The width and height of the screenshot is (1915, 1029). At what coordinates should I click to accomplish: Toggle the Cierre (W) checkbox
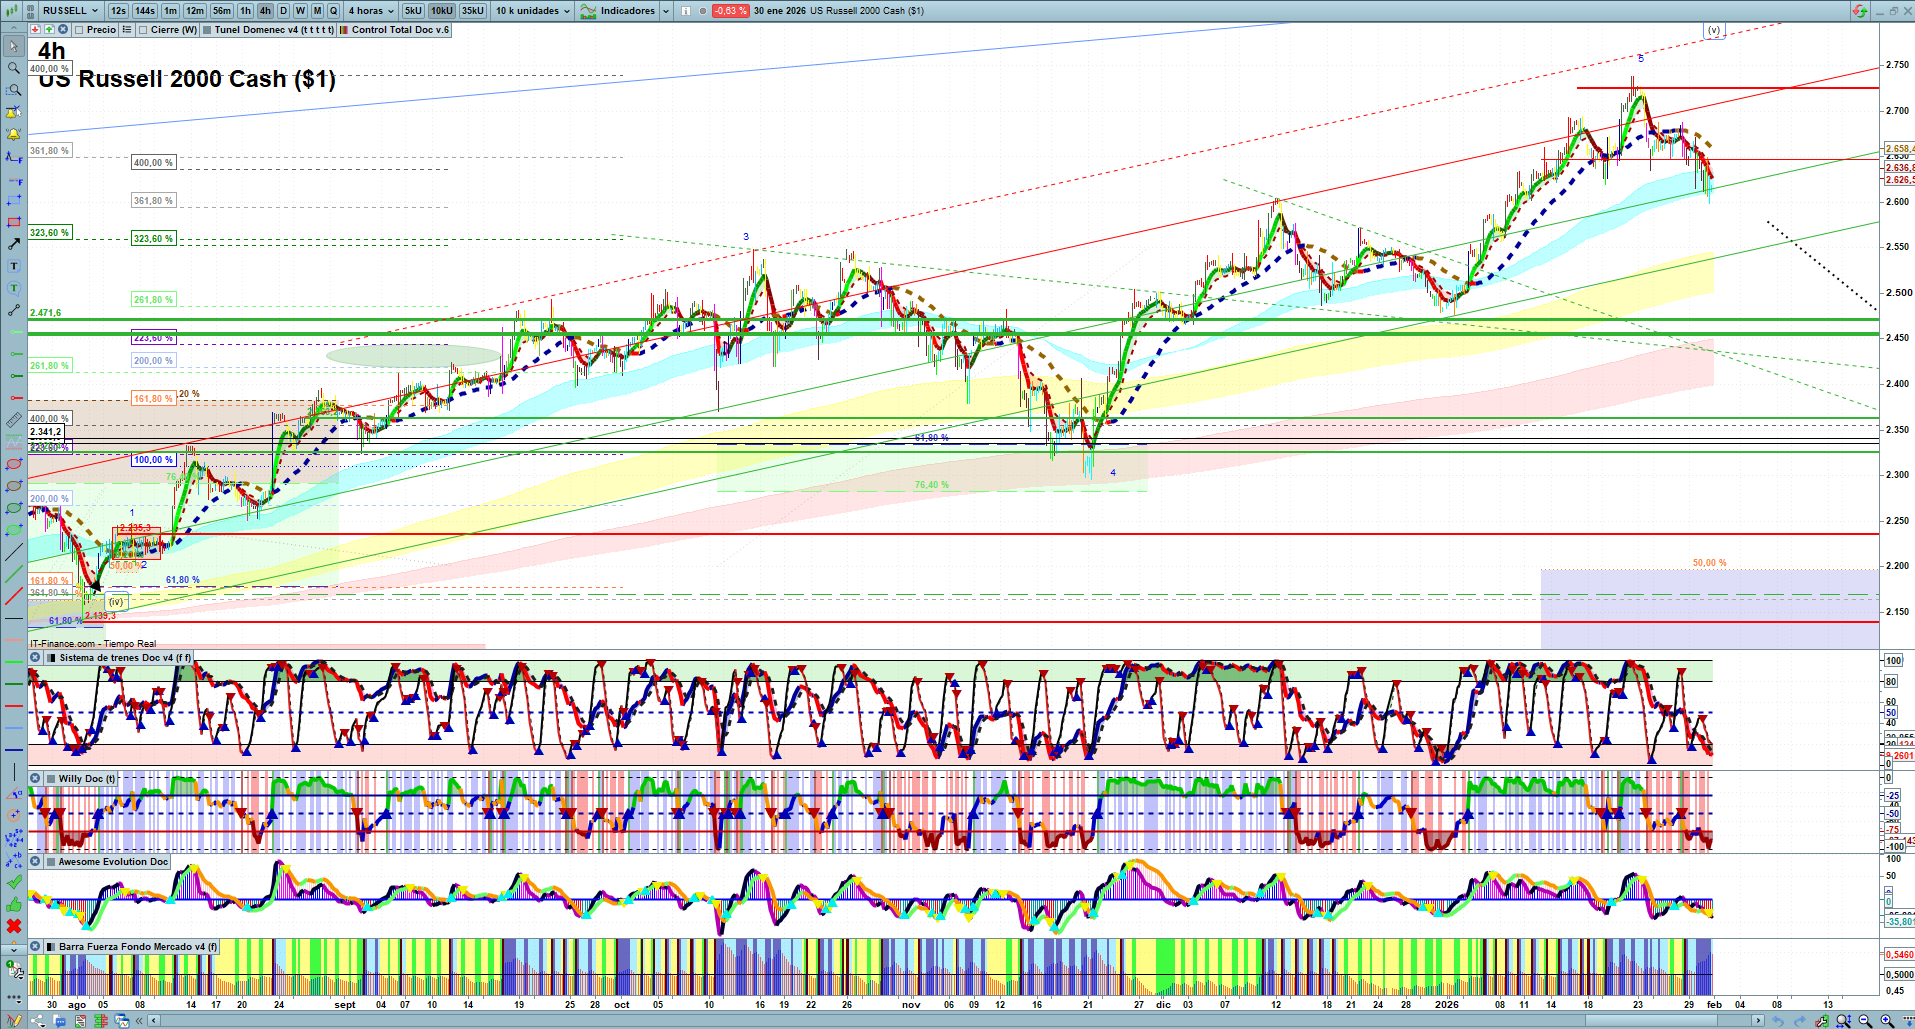tap(143, 30)
